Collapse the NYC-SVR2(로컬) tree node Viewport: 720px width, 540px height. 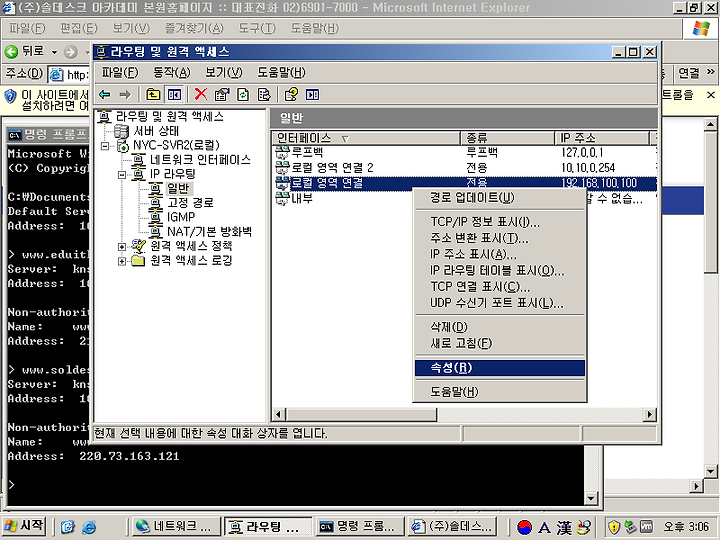point(105,146)
